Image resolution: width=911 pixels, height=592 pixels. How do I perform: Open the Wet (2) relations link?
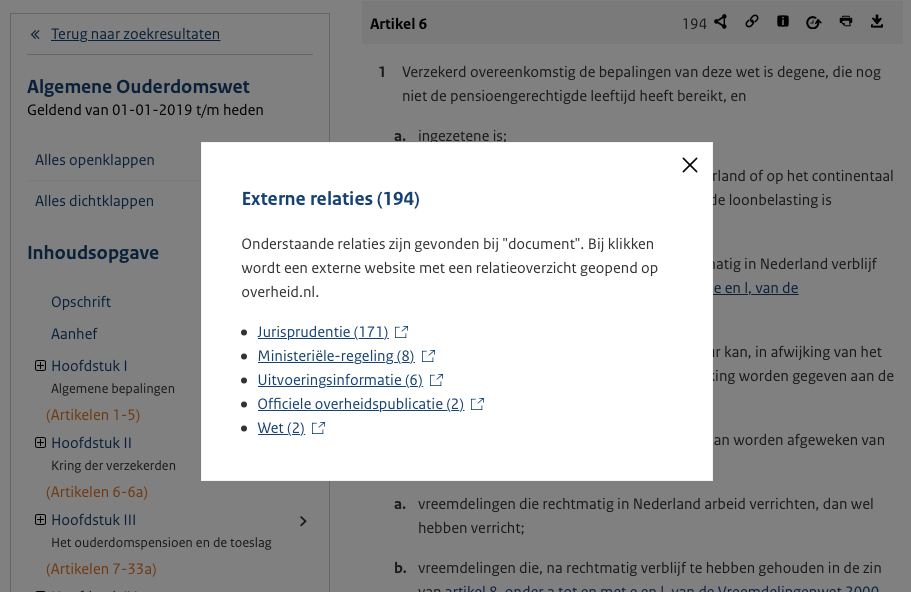(281, 428)
